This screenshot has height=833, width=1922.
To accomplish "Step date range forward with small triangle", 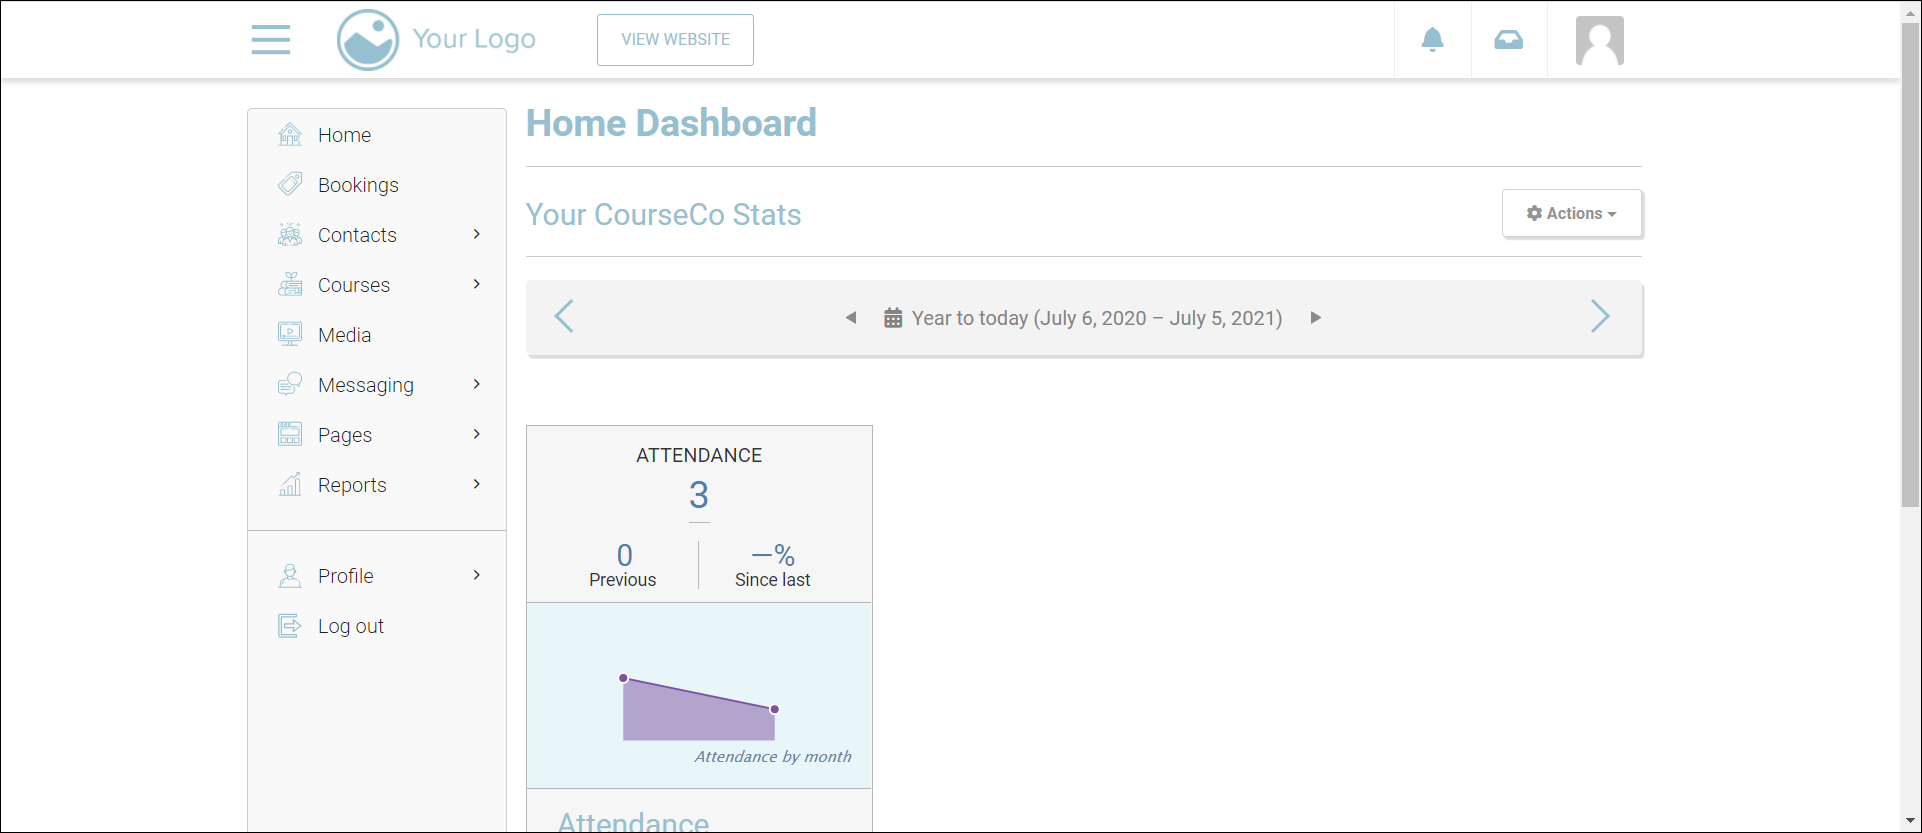I will coord(1316,318).
